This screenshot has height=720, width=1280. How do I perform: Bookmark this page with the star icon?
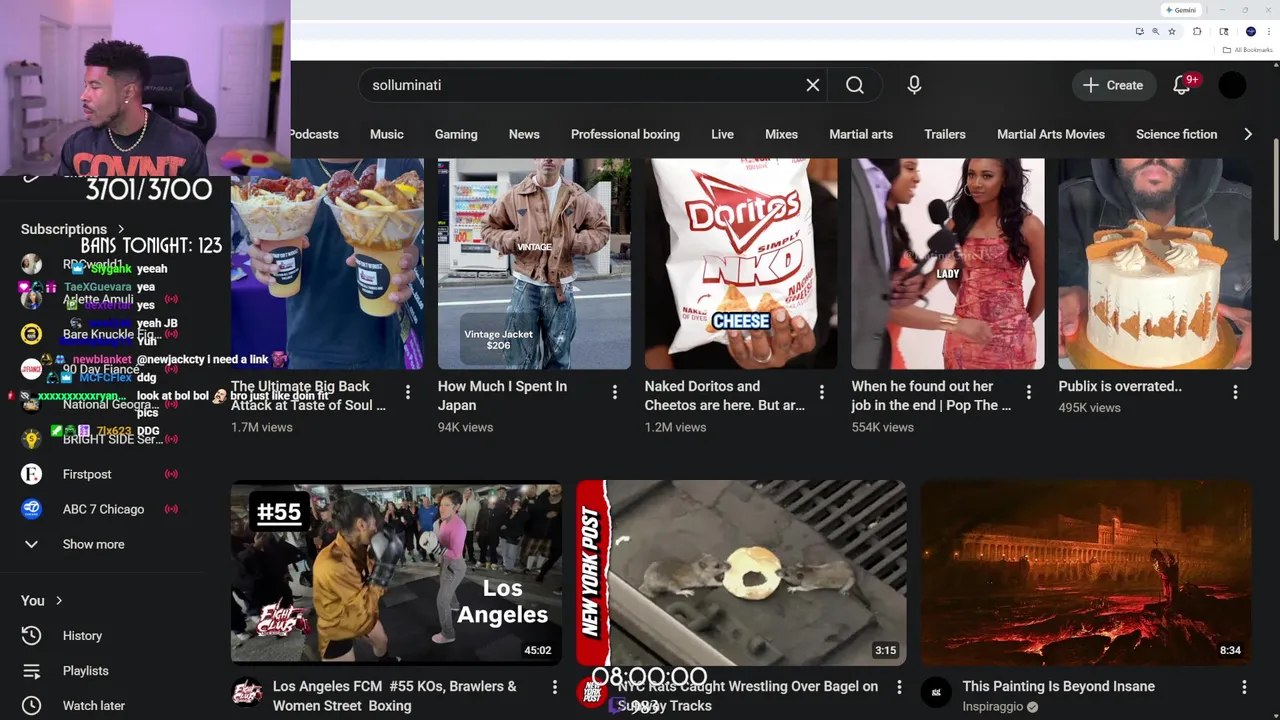point(1172,32)
